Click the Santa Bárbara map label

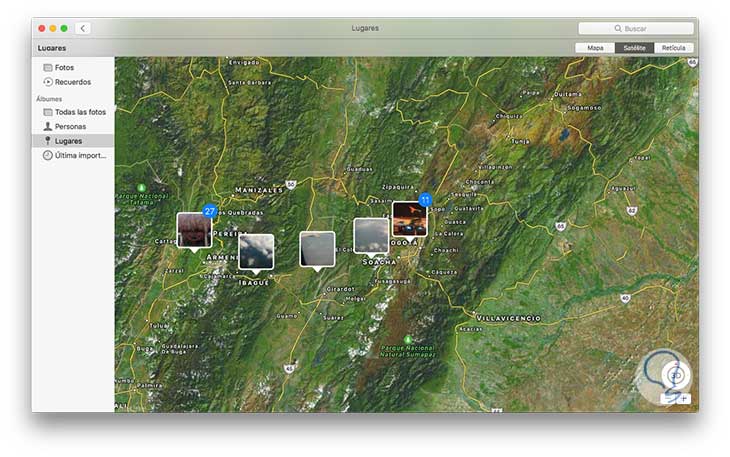250,82
